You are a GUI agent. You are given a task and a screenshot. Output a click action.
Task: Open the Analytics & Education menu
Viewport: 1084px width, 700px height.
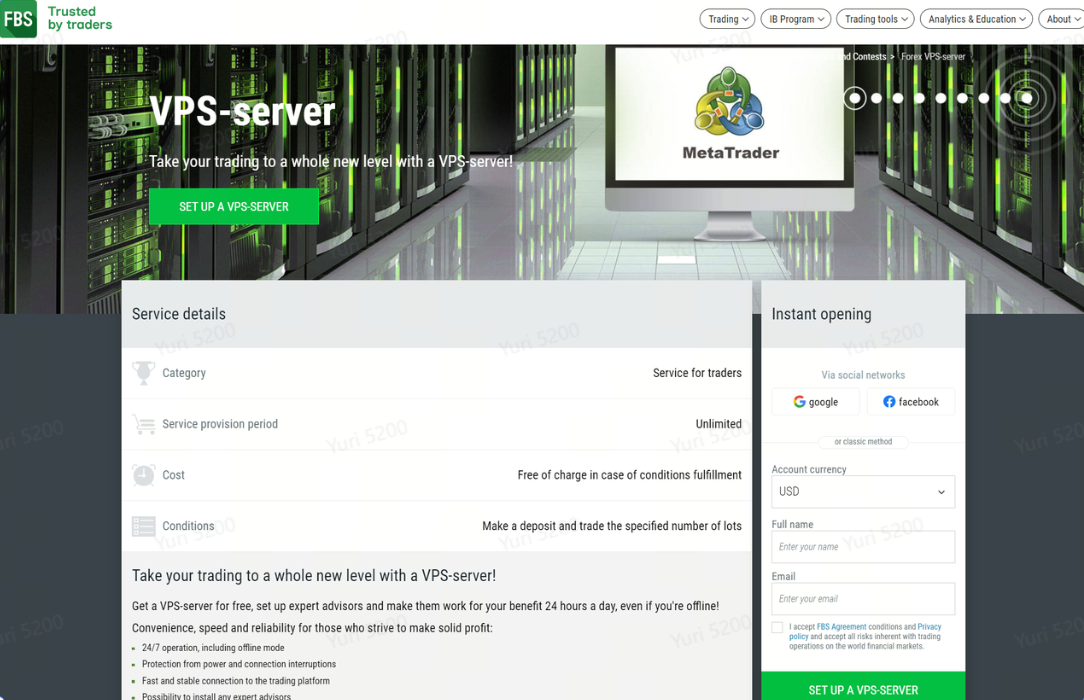click(x=976, y=19)
